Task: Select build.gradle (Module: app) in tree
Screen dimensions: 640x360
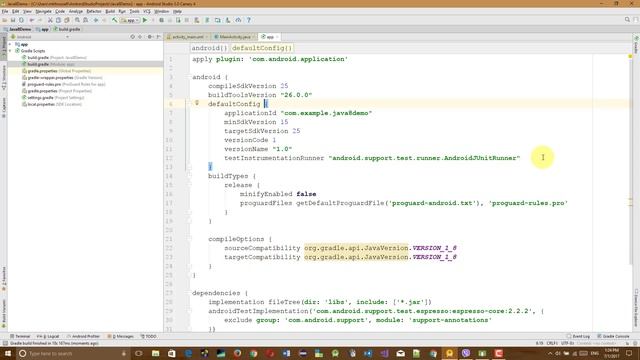Action: point(48,64)
